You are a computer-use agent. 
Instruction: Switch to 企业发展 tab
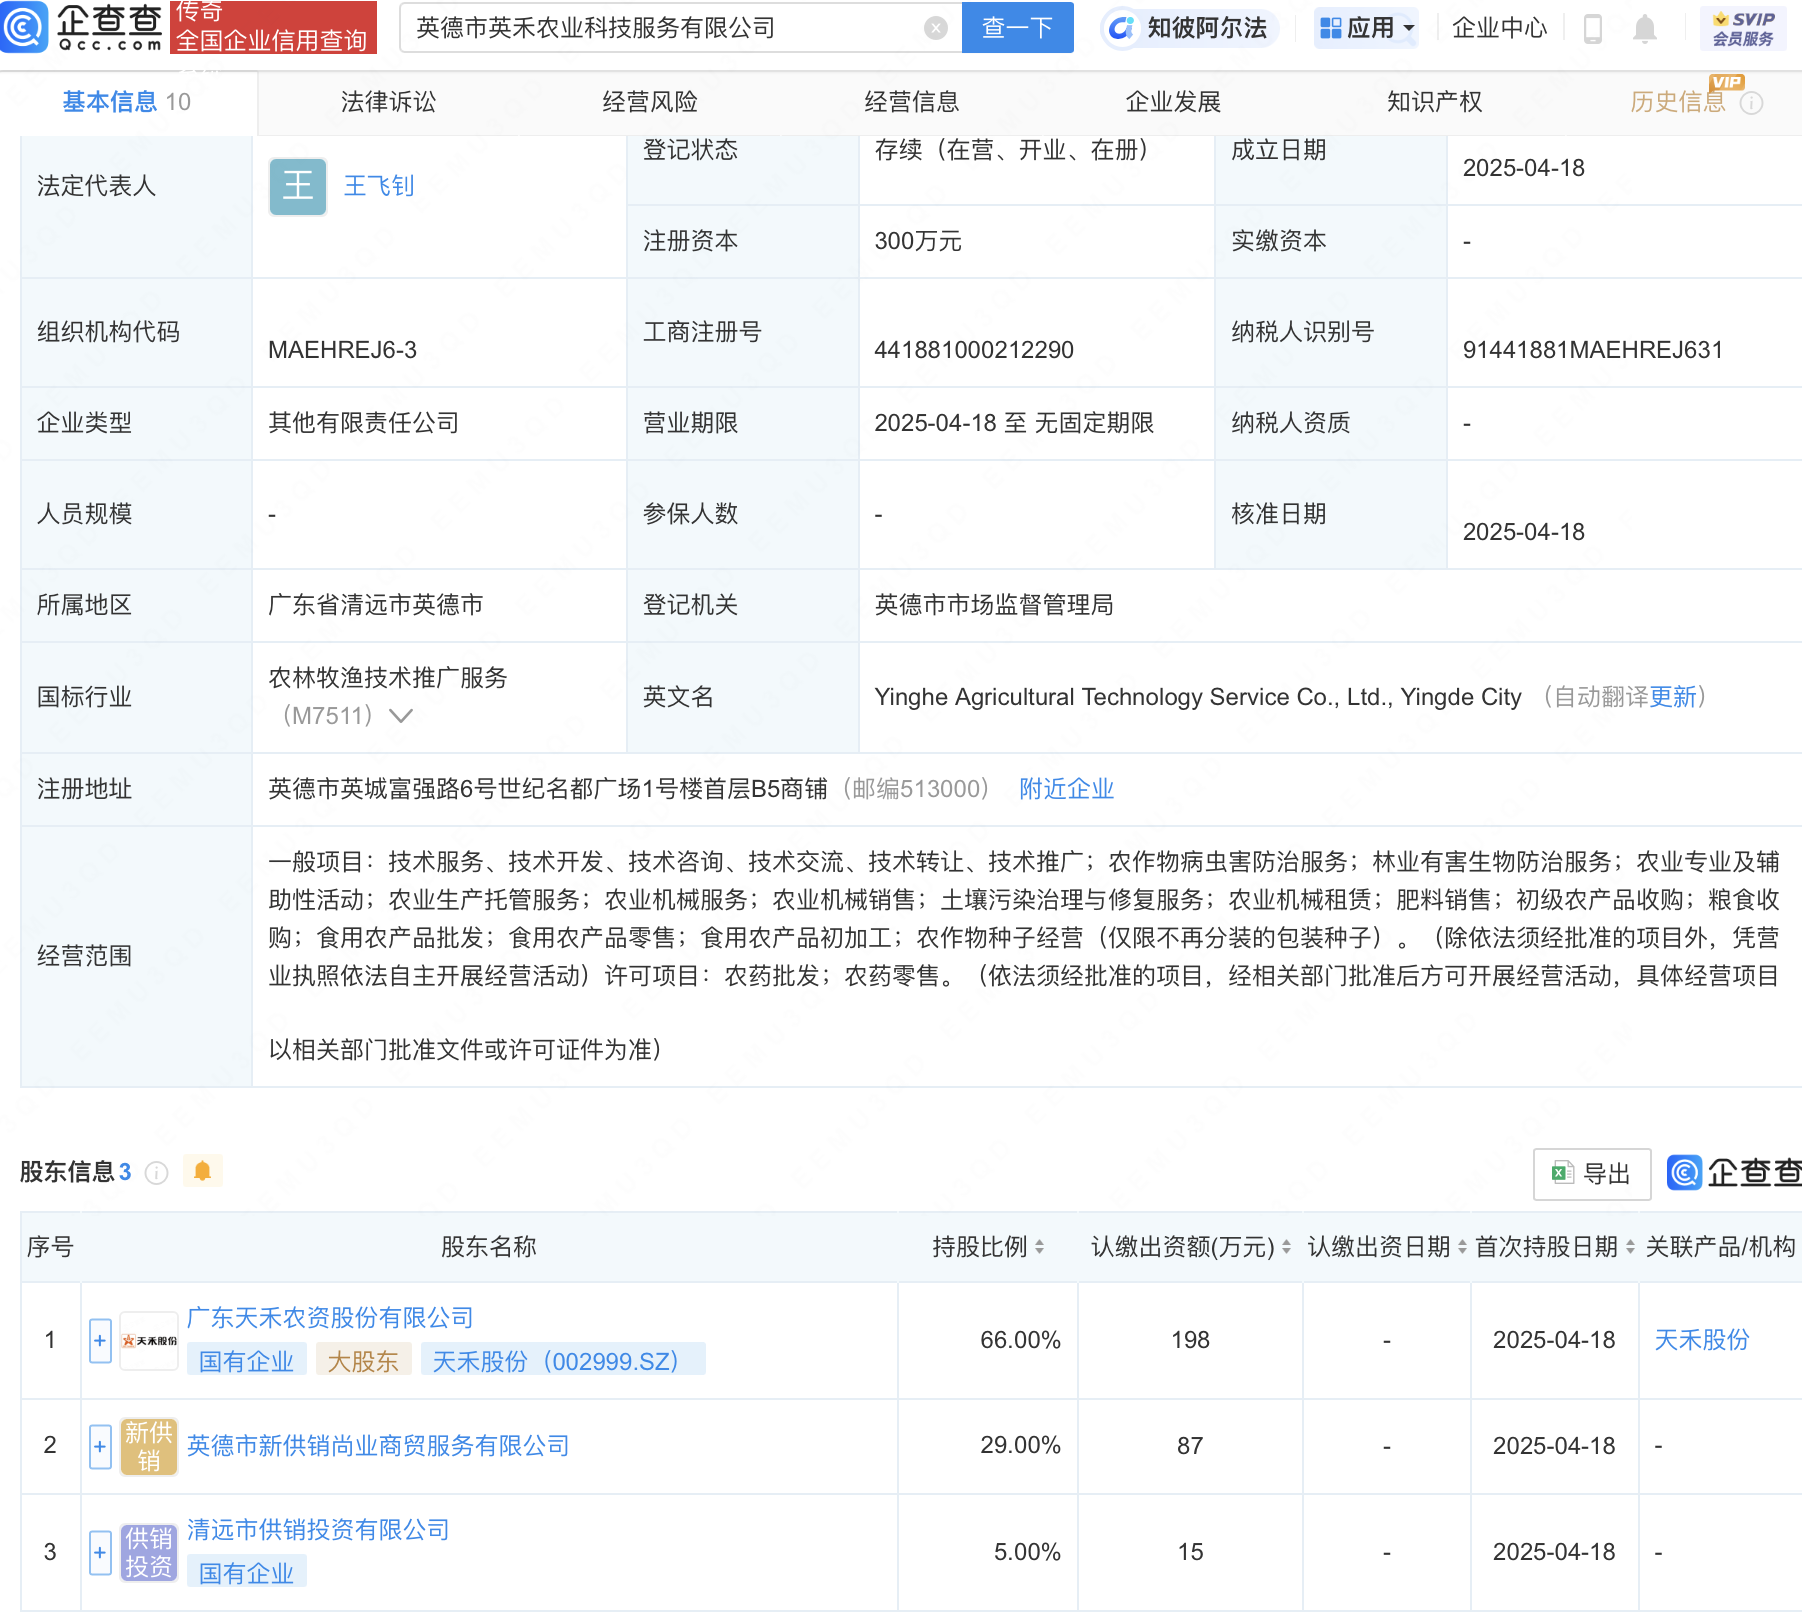tap(1173, 102)
